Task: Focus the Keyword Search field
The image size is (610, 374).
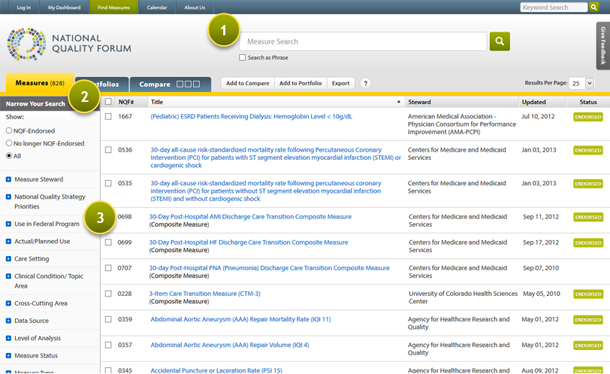Action: point(554,7)
